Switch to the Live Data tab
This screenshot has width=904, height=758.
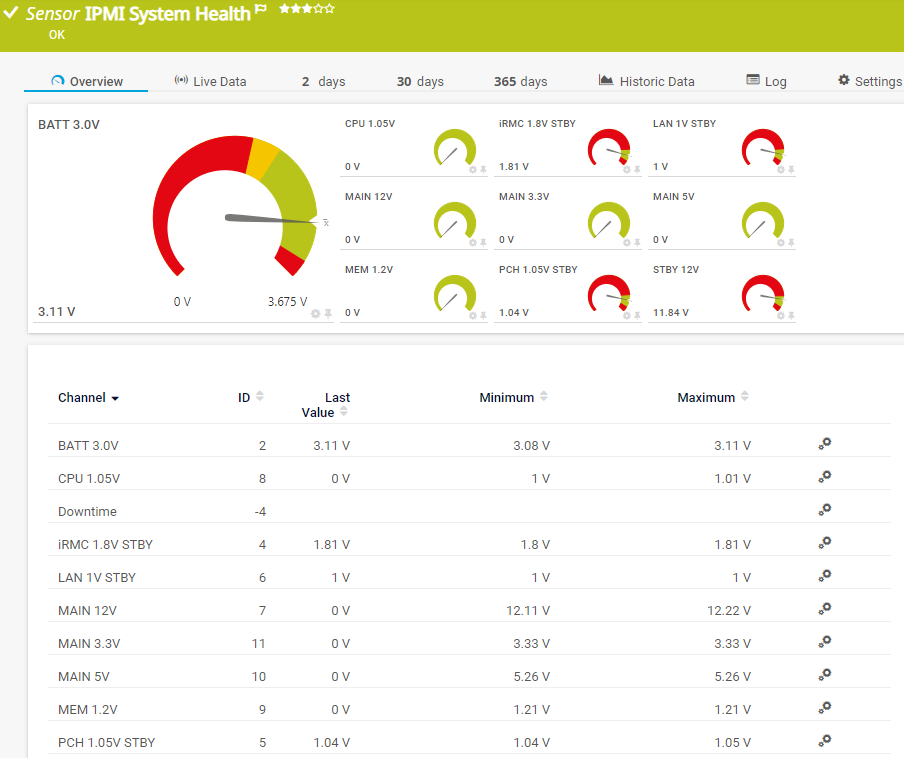pyautogui.click(x=210, y=81)
